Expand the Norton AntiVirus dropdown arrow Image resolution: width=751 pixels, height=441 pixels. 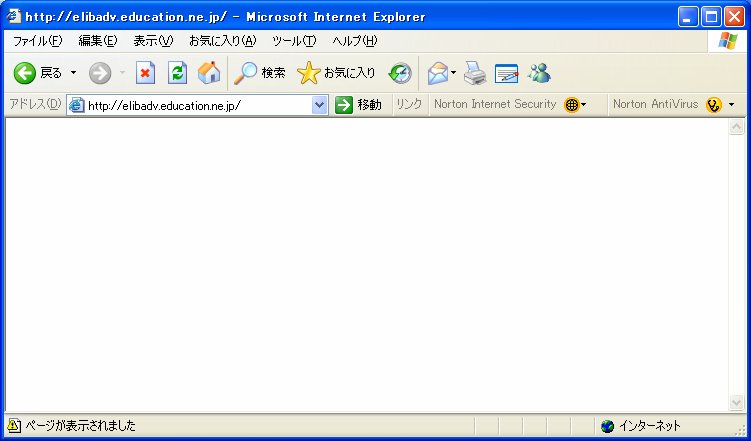pos(731,104)
